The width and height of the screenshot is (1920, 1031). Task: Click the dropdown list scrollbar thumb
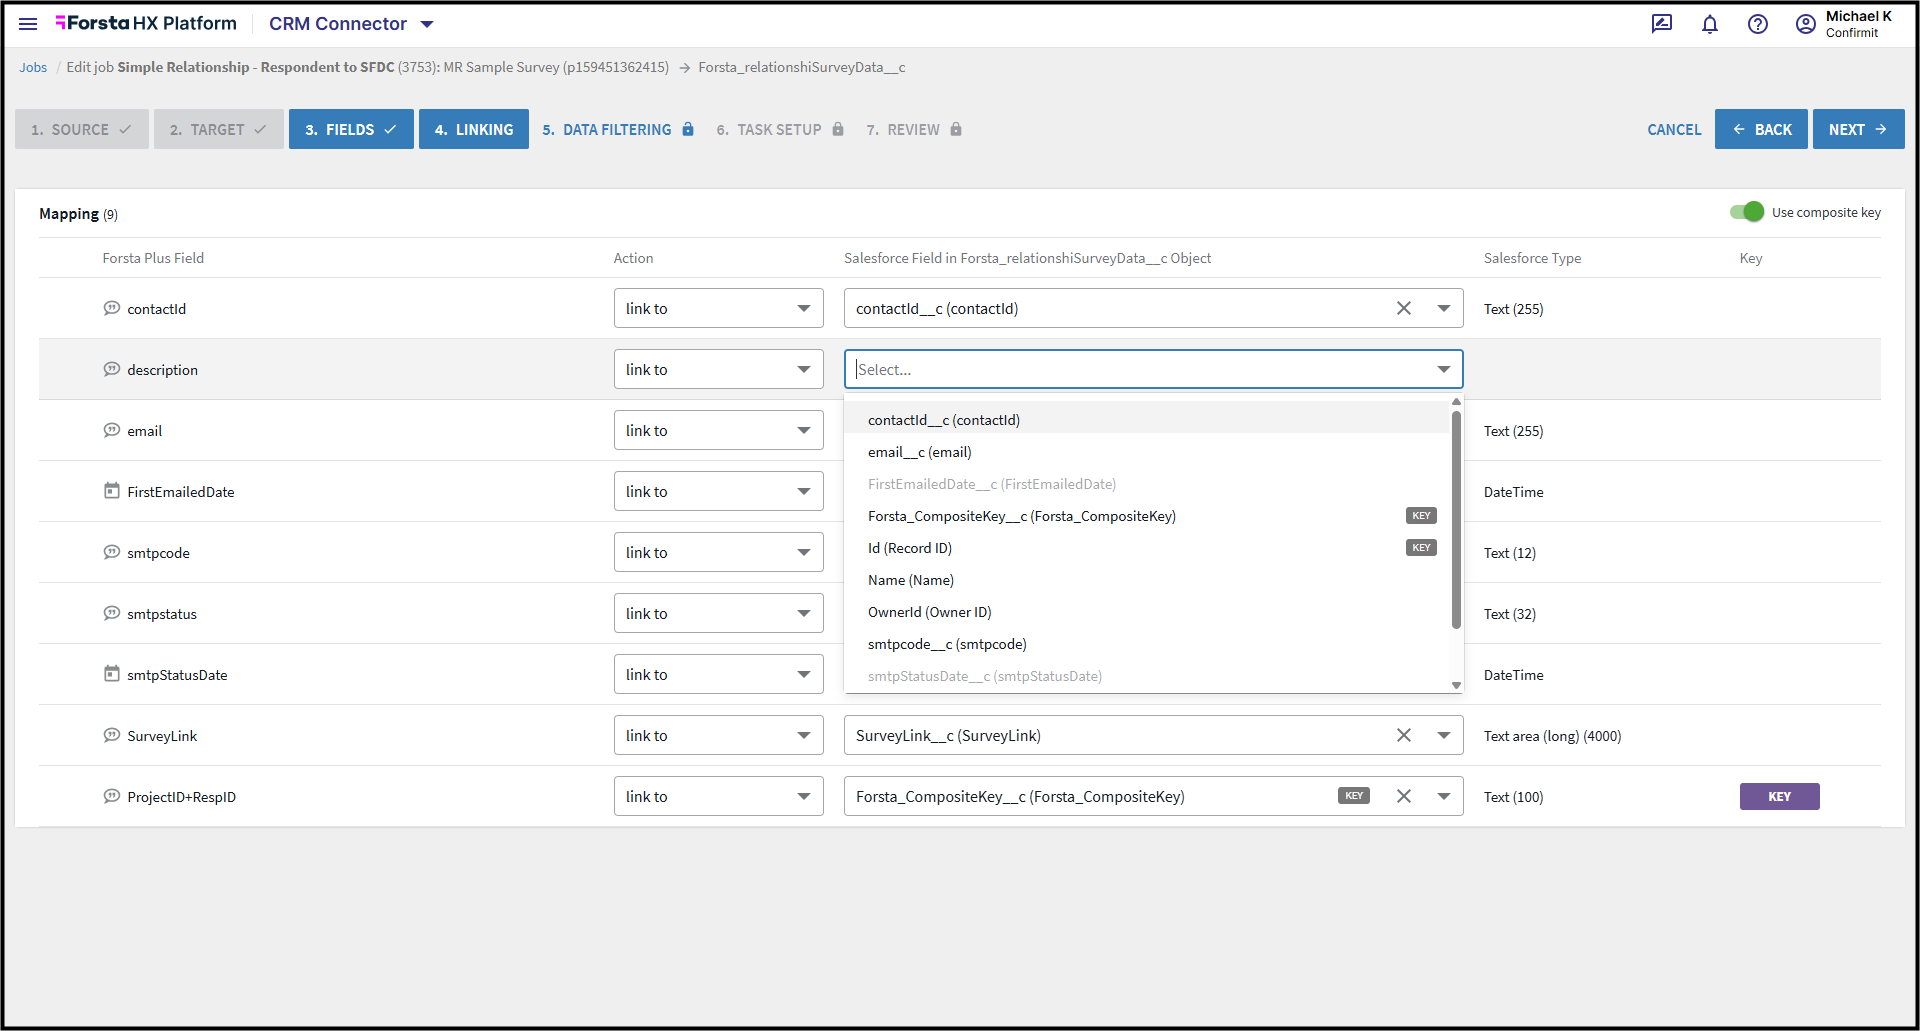pos(1456,519)
